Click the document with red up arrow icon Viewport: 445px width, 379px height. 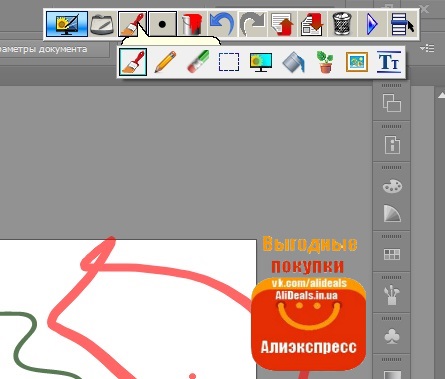pyautogui.click(x=282, y=24)
